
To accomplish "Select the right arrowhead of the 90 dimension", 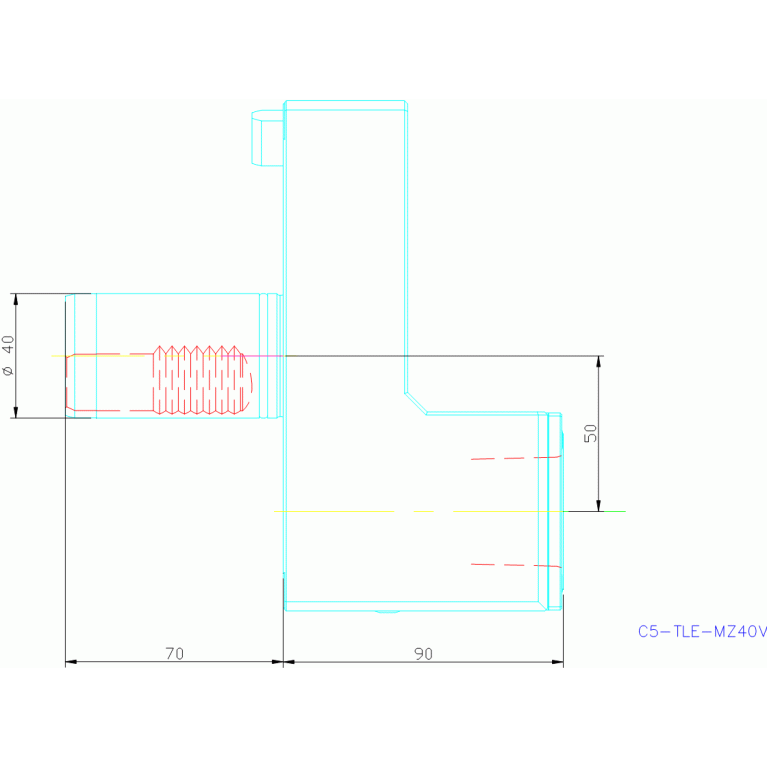I will click(557, 661).
